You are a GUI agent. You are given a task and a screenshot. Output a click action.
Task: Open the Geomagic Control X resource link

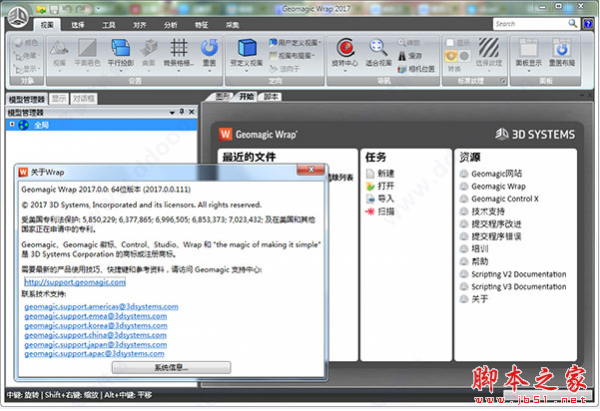coord(505,199)
